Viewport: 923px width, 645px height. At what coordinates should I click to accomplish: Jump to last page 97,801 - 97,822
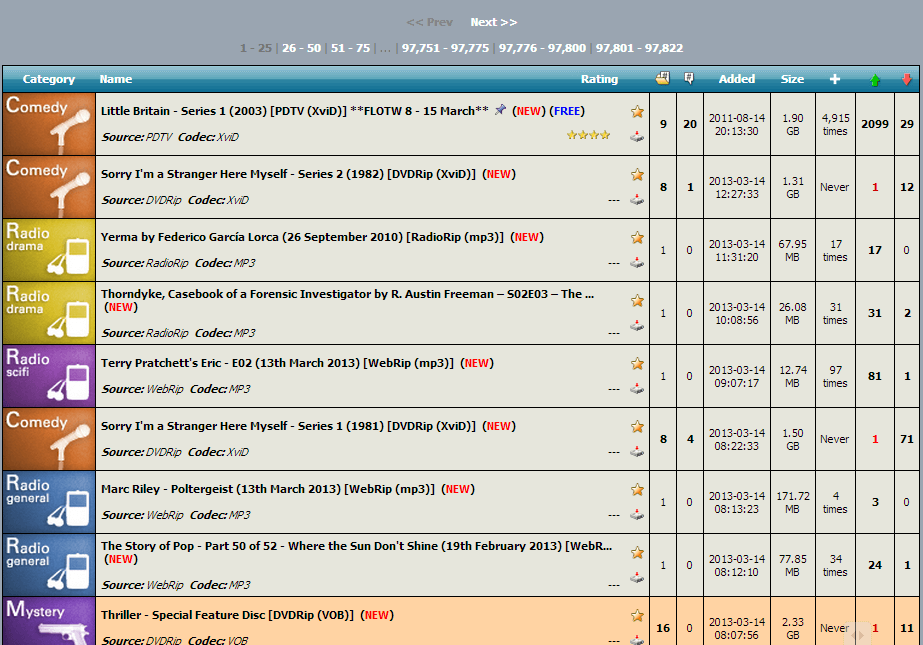coord(639,48)
